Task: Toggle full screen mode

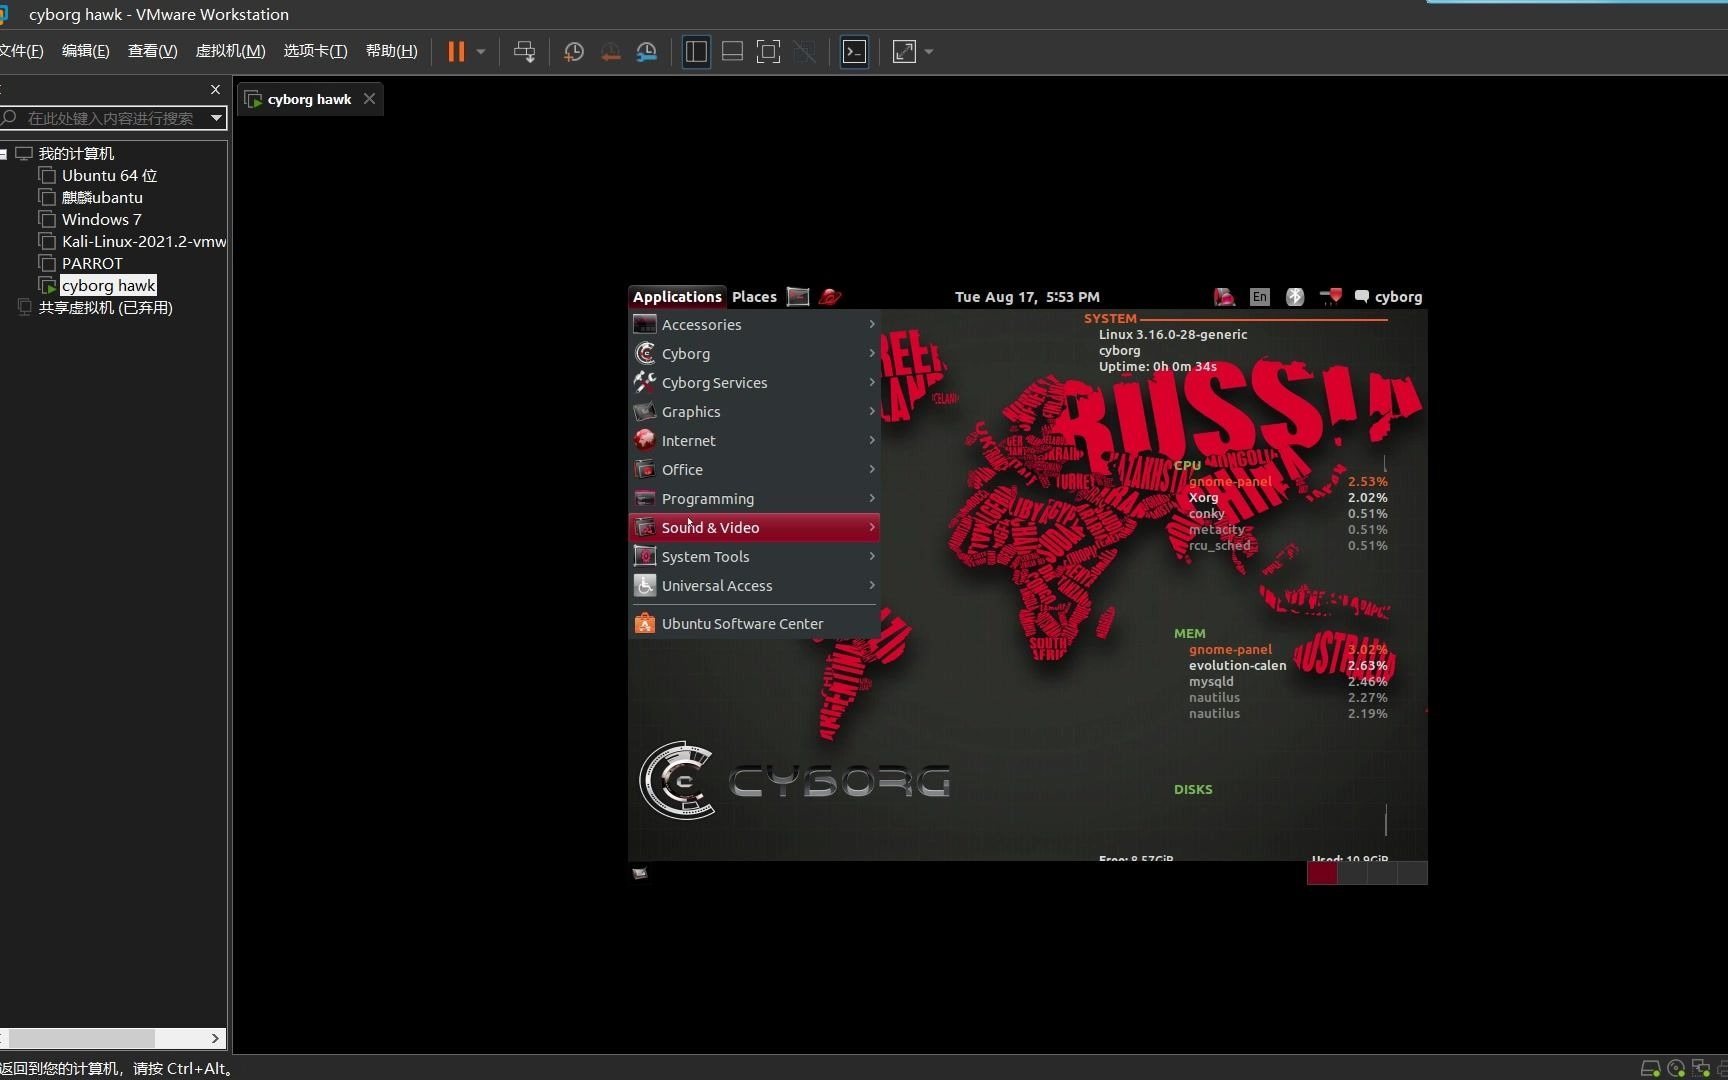Action: pyautogui.click(x=768, y=51)
